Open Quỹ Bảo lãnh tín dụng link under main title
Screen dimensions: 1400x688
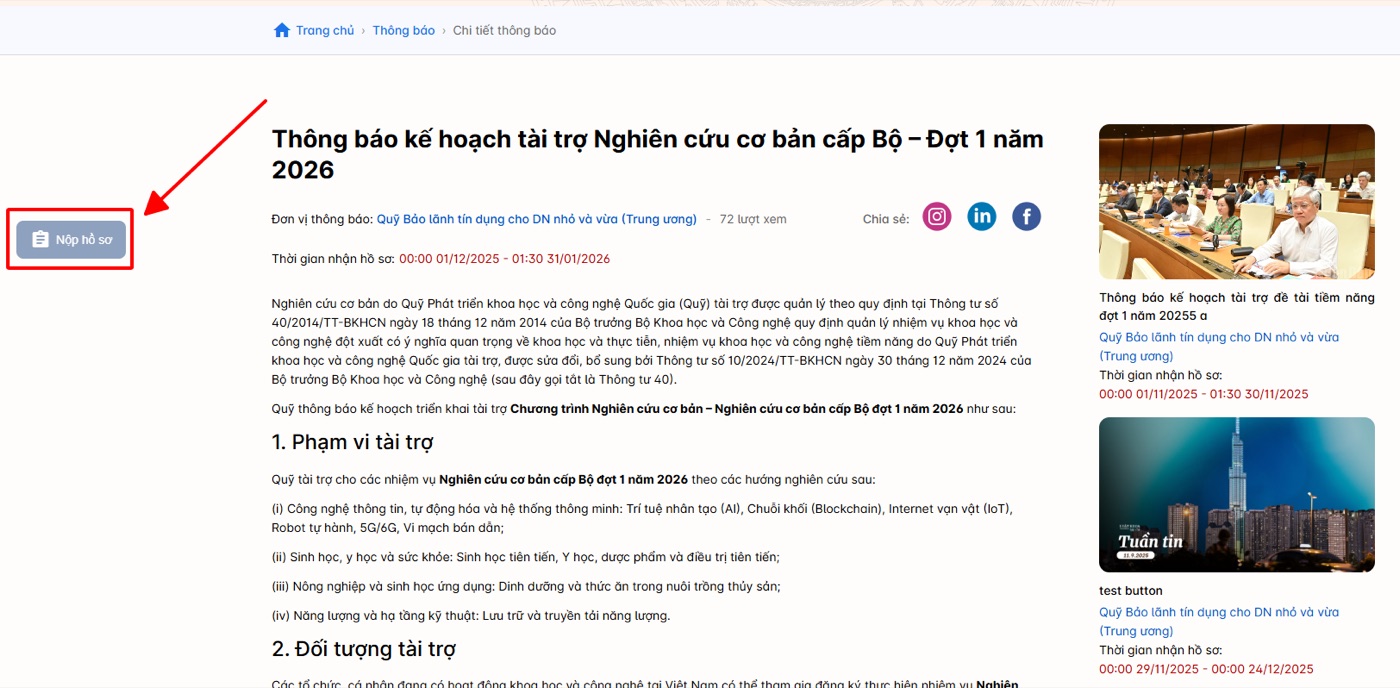[x=537, y=219]
